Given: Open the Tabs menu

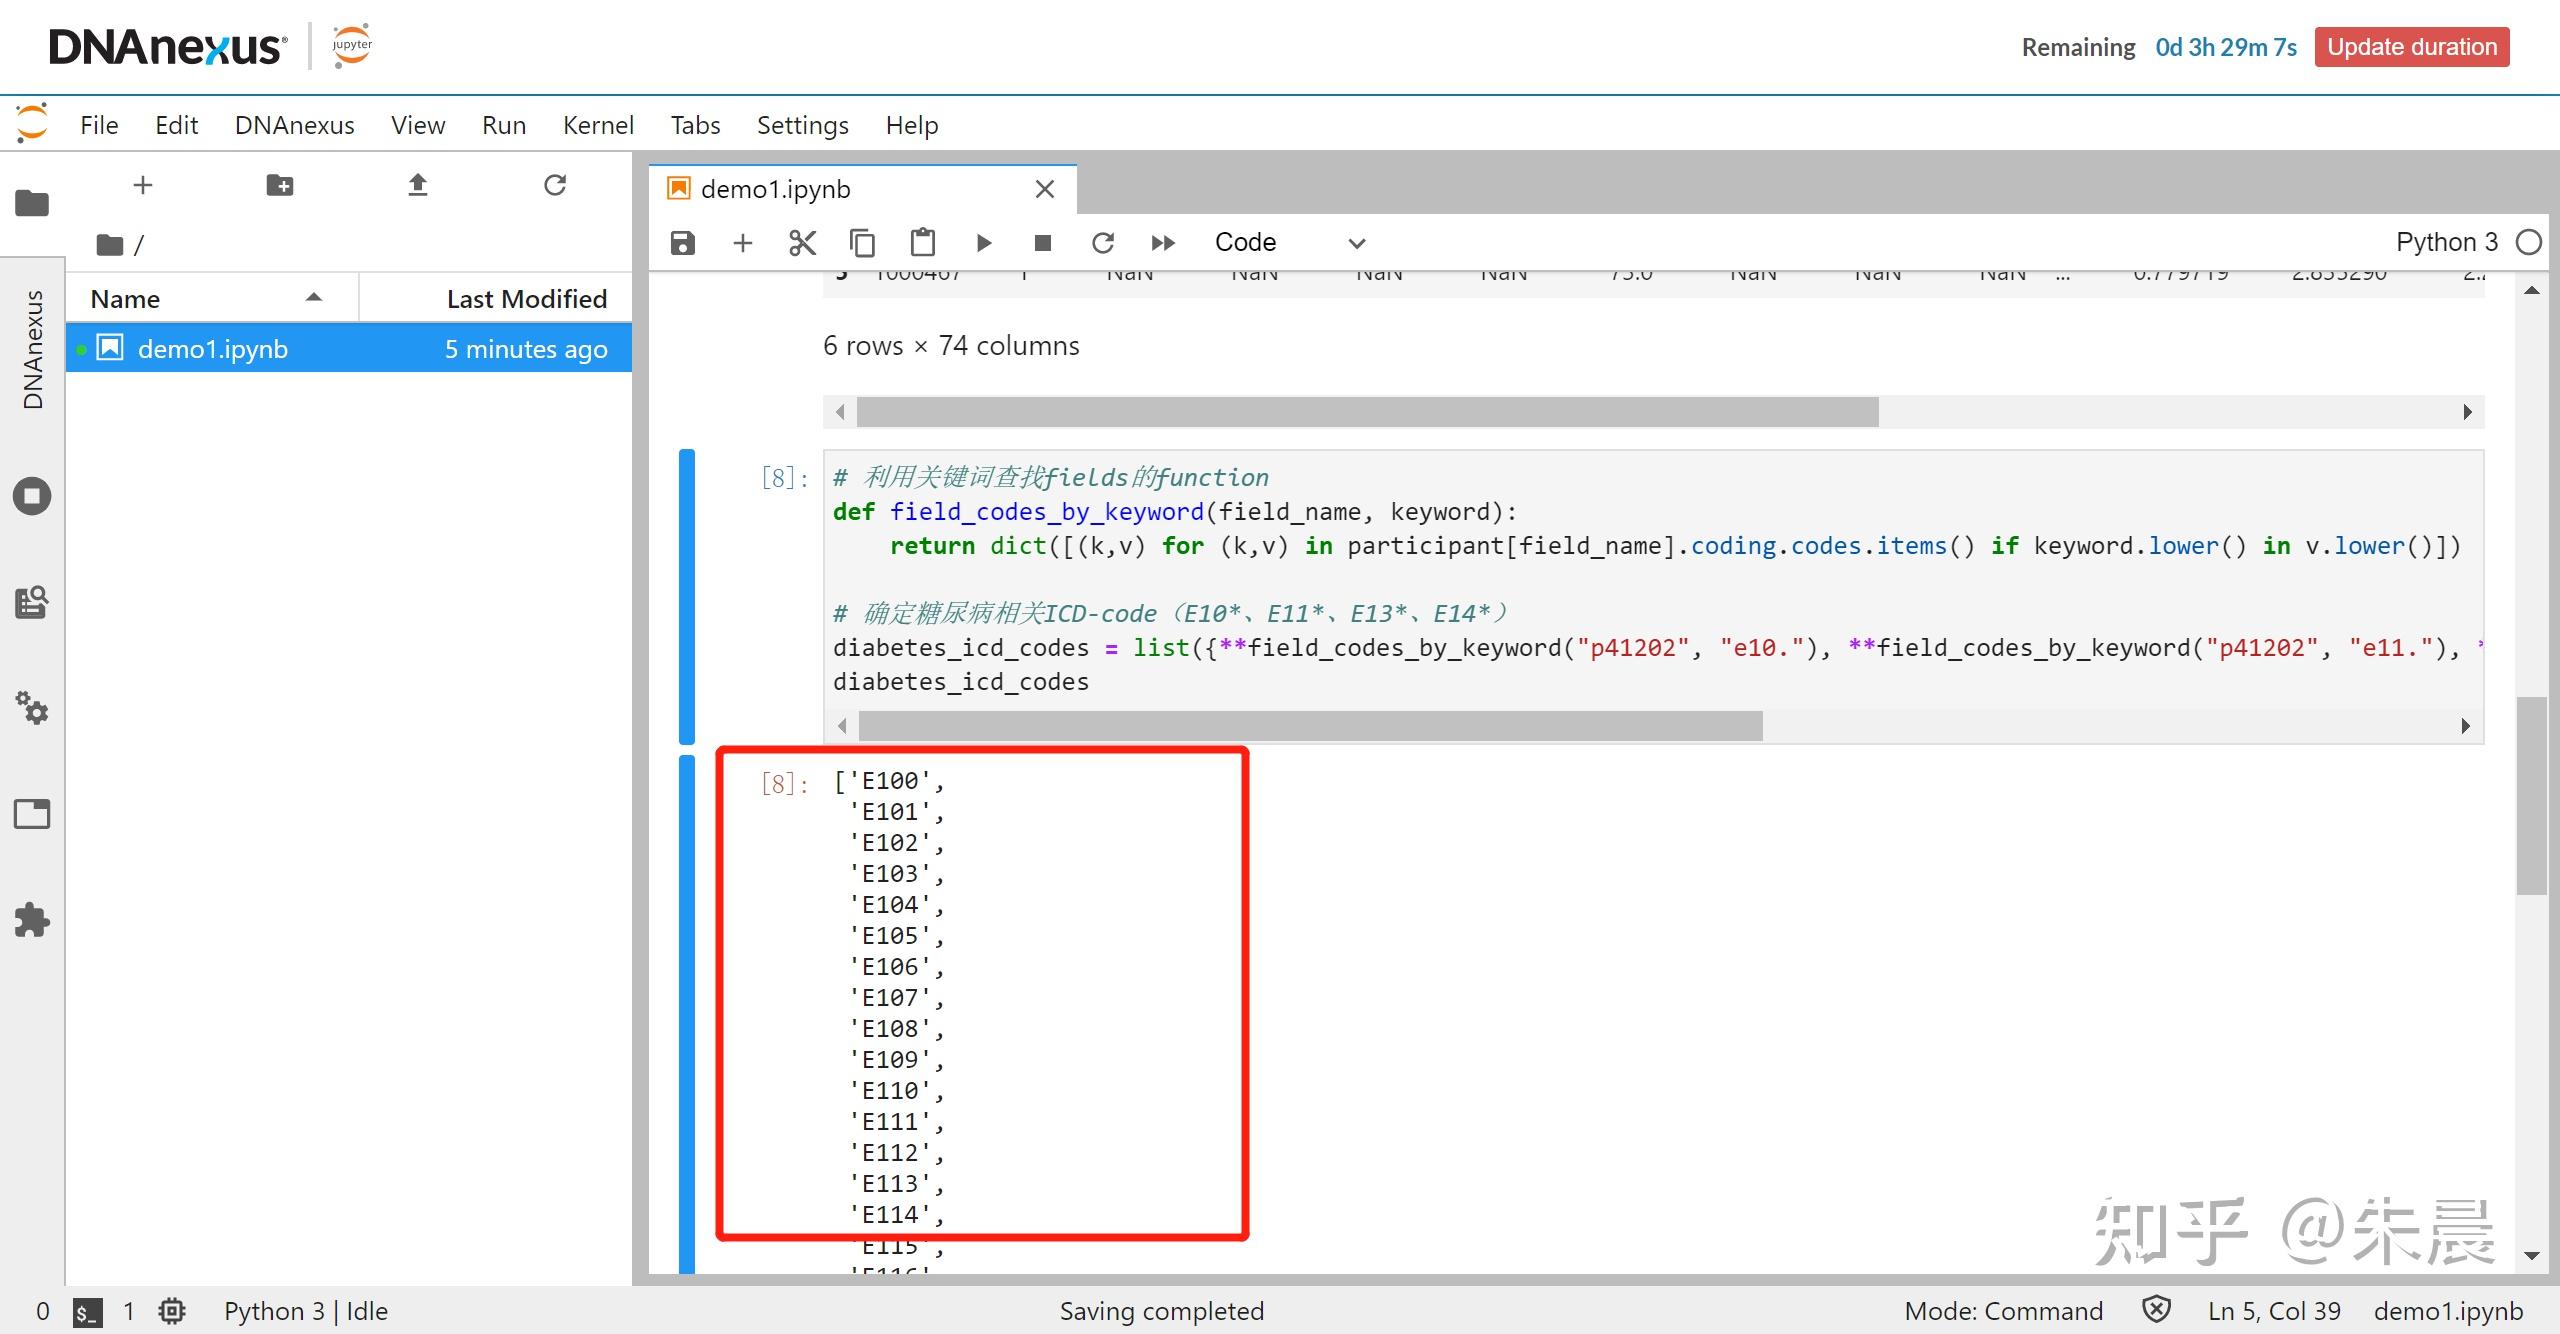Looking at the screenshot, I should (695, 125).
